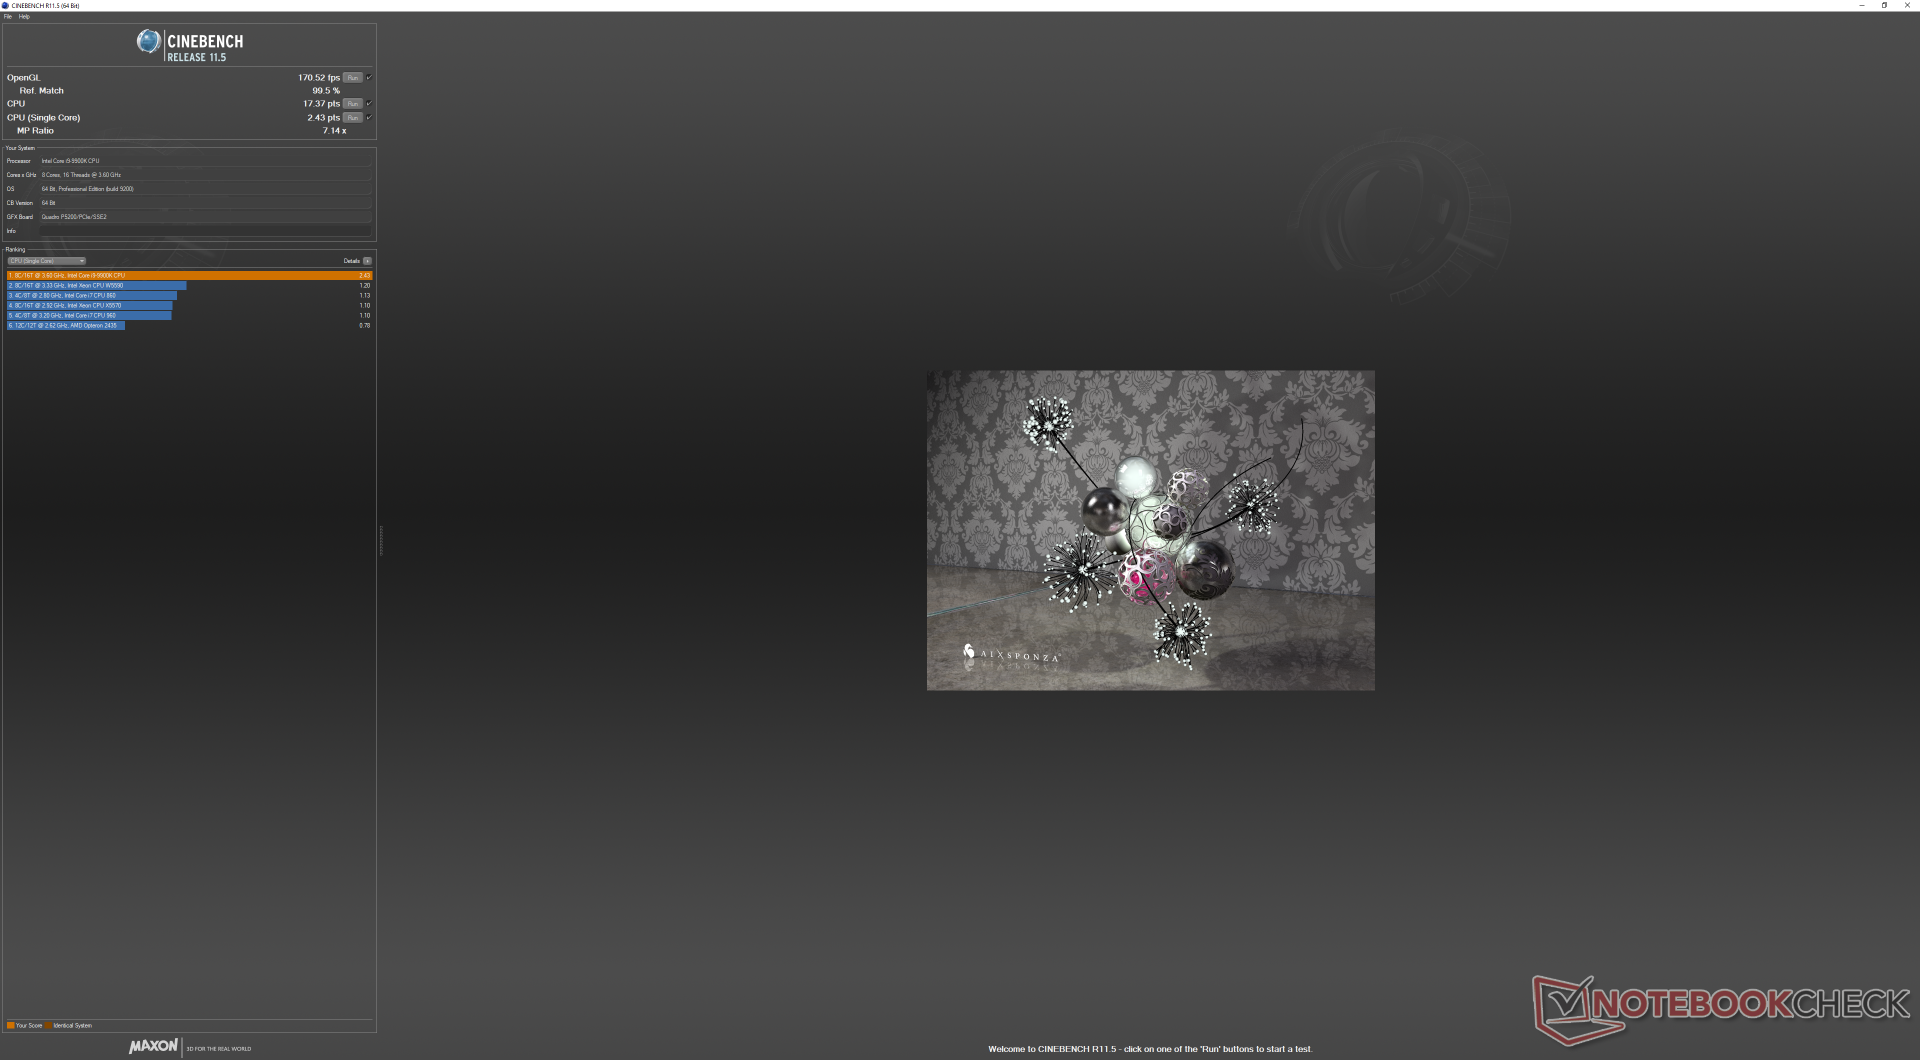Toggle the CPU (Single Core) test checkbox
The image size is (1920, 1060).
point(369,117)
